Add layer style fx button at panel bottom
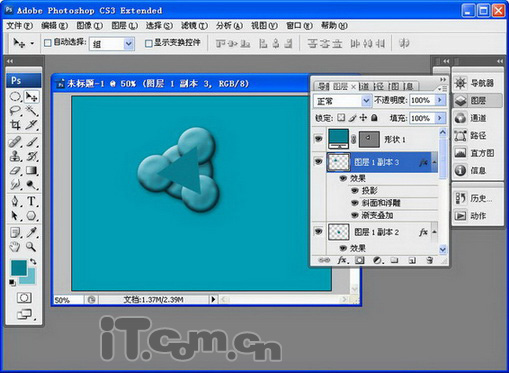Screen dimensions: 509x373 coord(342,260)
